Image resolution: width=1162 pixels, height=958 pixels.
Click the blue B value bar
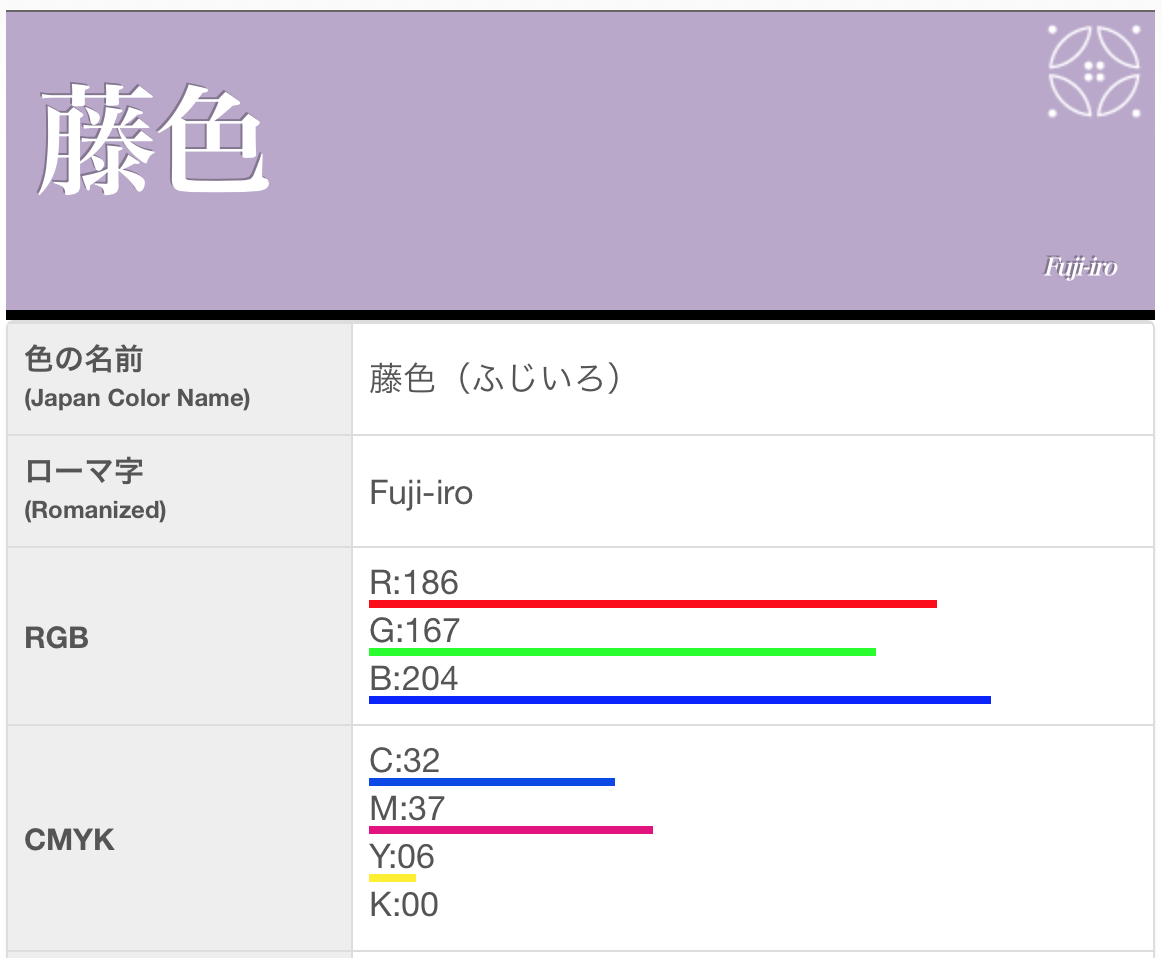coord(680,700)
